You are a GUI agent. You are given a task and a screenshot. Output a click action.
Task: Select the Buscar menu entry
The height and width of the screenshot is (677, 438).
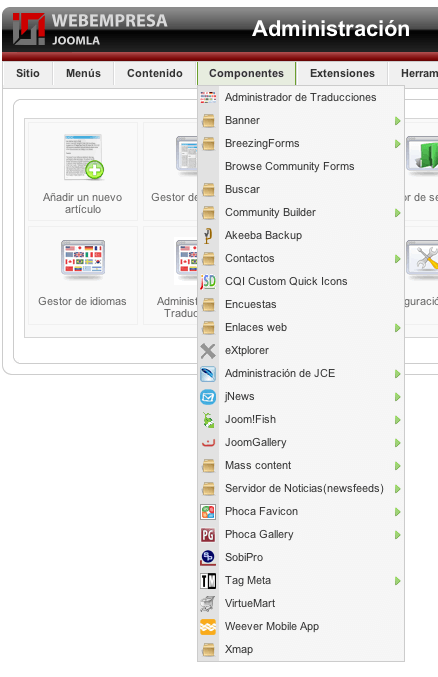point(301,190)
